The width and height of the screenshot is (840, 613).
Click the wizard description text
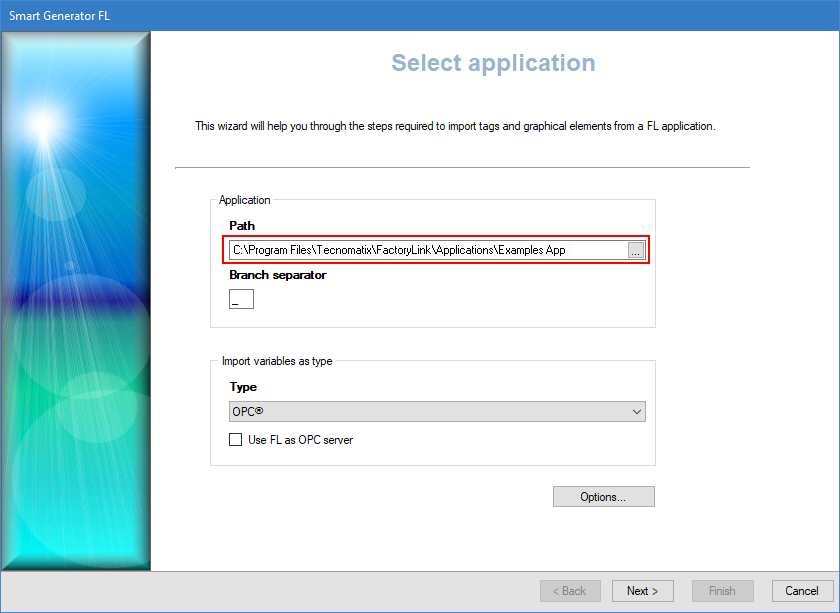tap(455, 126)
